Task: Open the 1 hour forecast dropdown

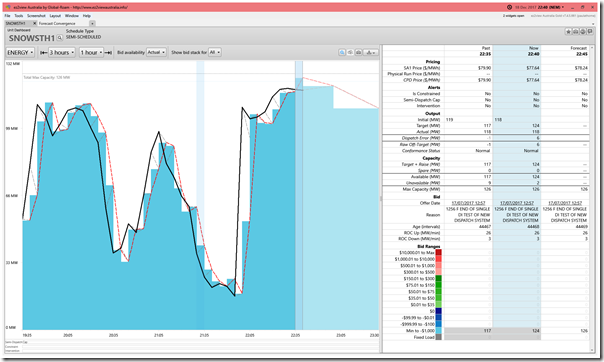Action: point(92,52)
